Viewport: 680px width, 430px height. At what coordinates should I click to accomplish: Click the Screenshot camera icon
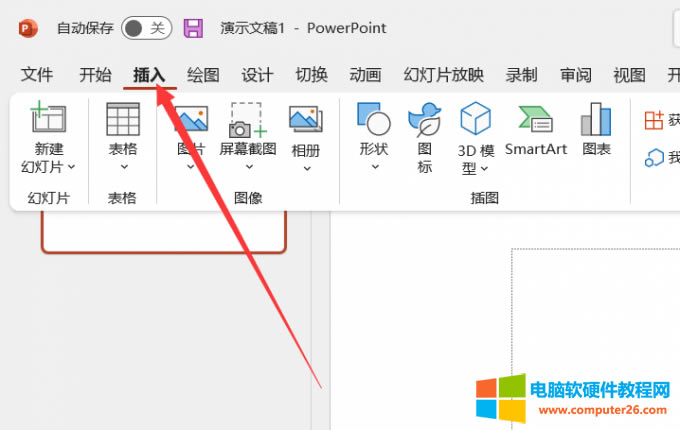247,119
